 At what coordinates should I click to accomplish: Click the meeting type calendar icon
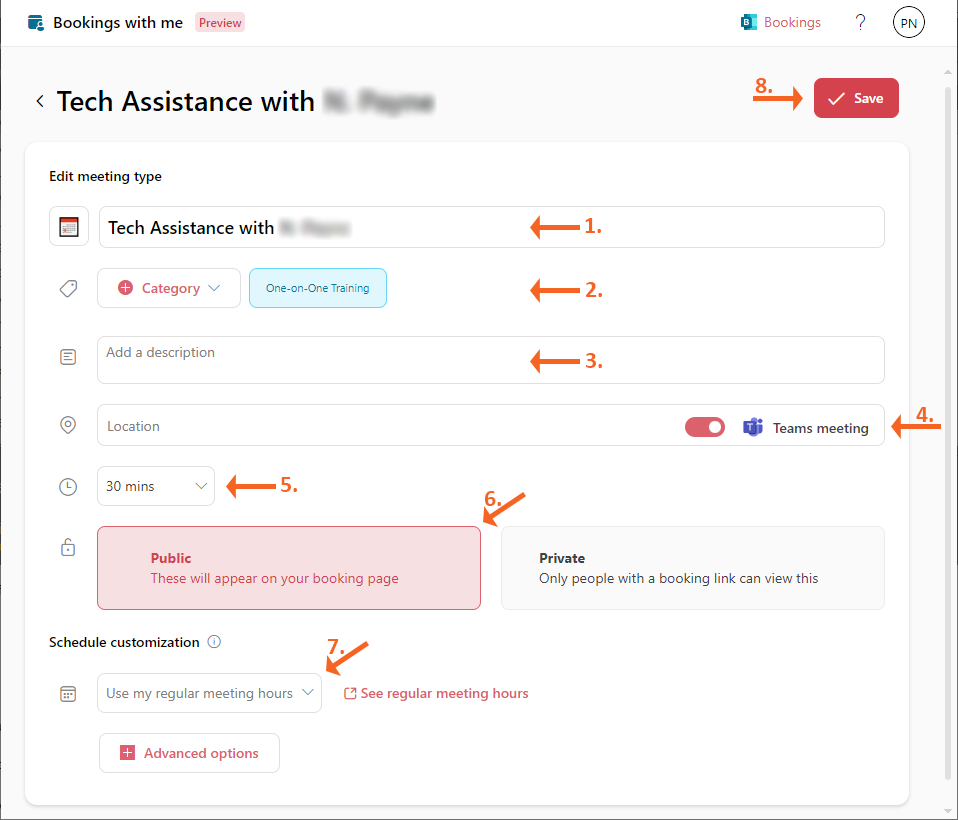[x=68, y=226]
